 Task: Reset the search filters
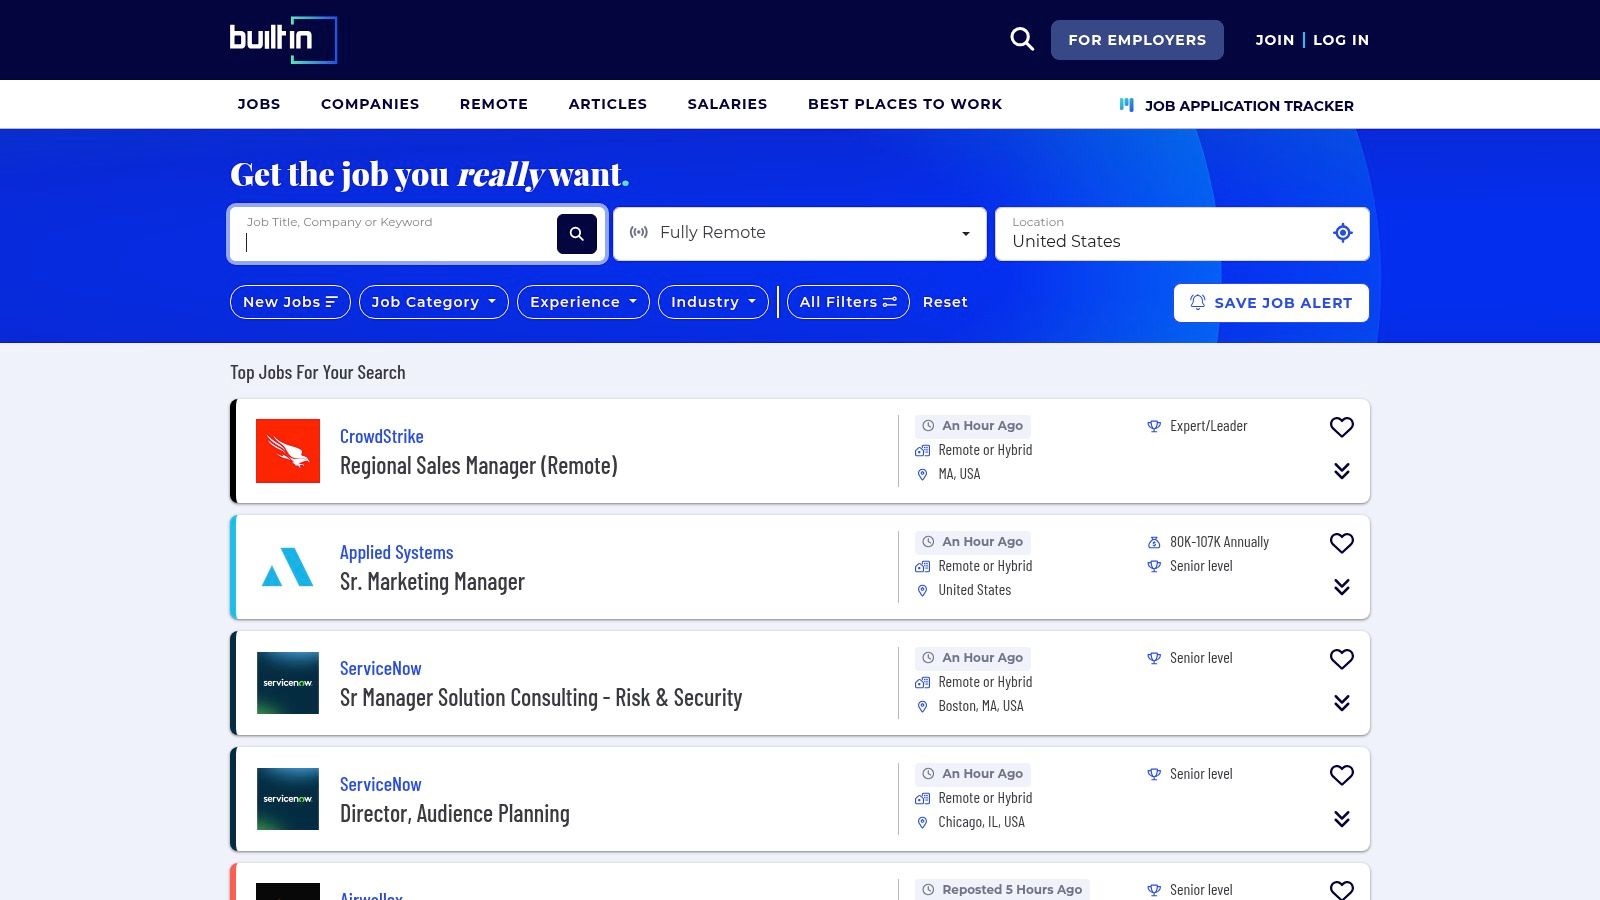point(944,302)
